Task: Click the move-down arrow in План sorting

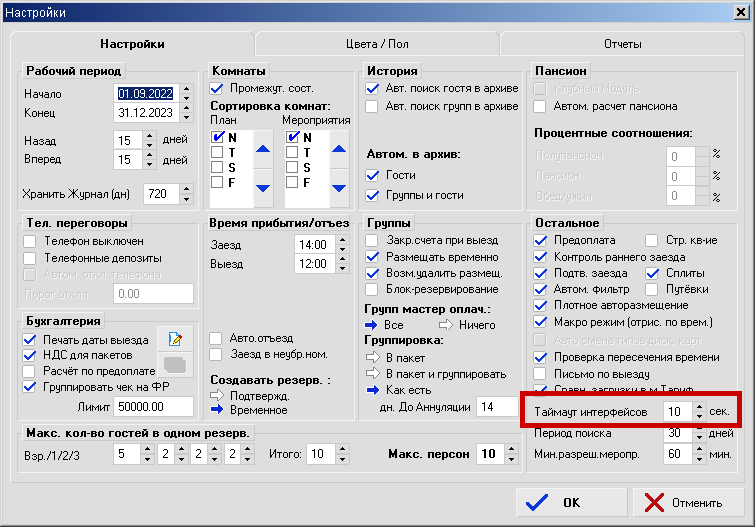Action: pos(262,186)
